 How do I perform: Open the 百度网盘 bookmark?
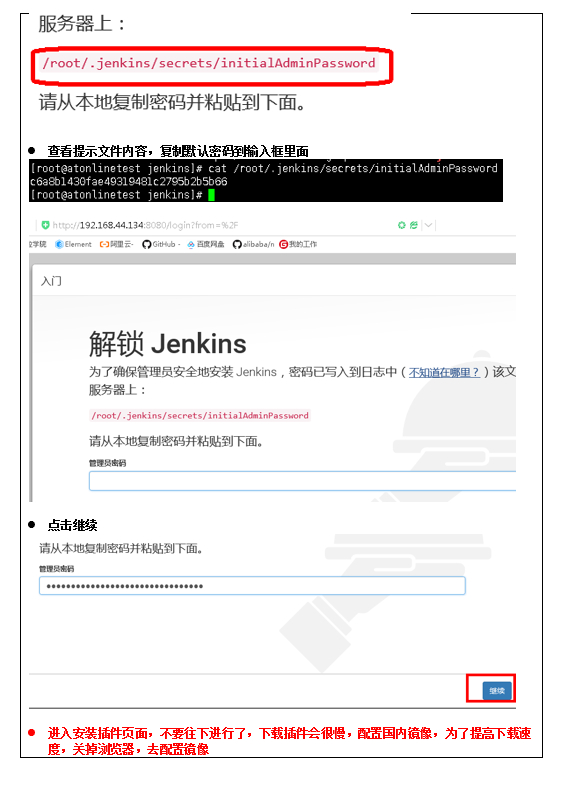[205, 244]
